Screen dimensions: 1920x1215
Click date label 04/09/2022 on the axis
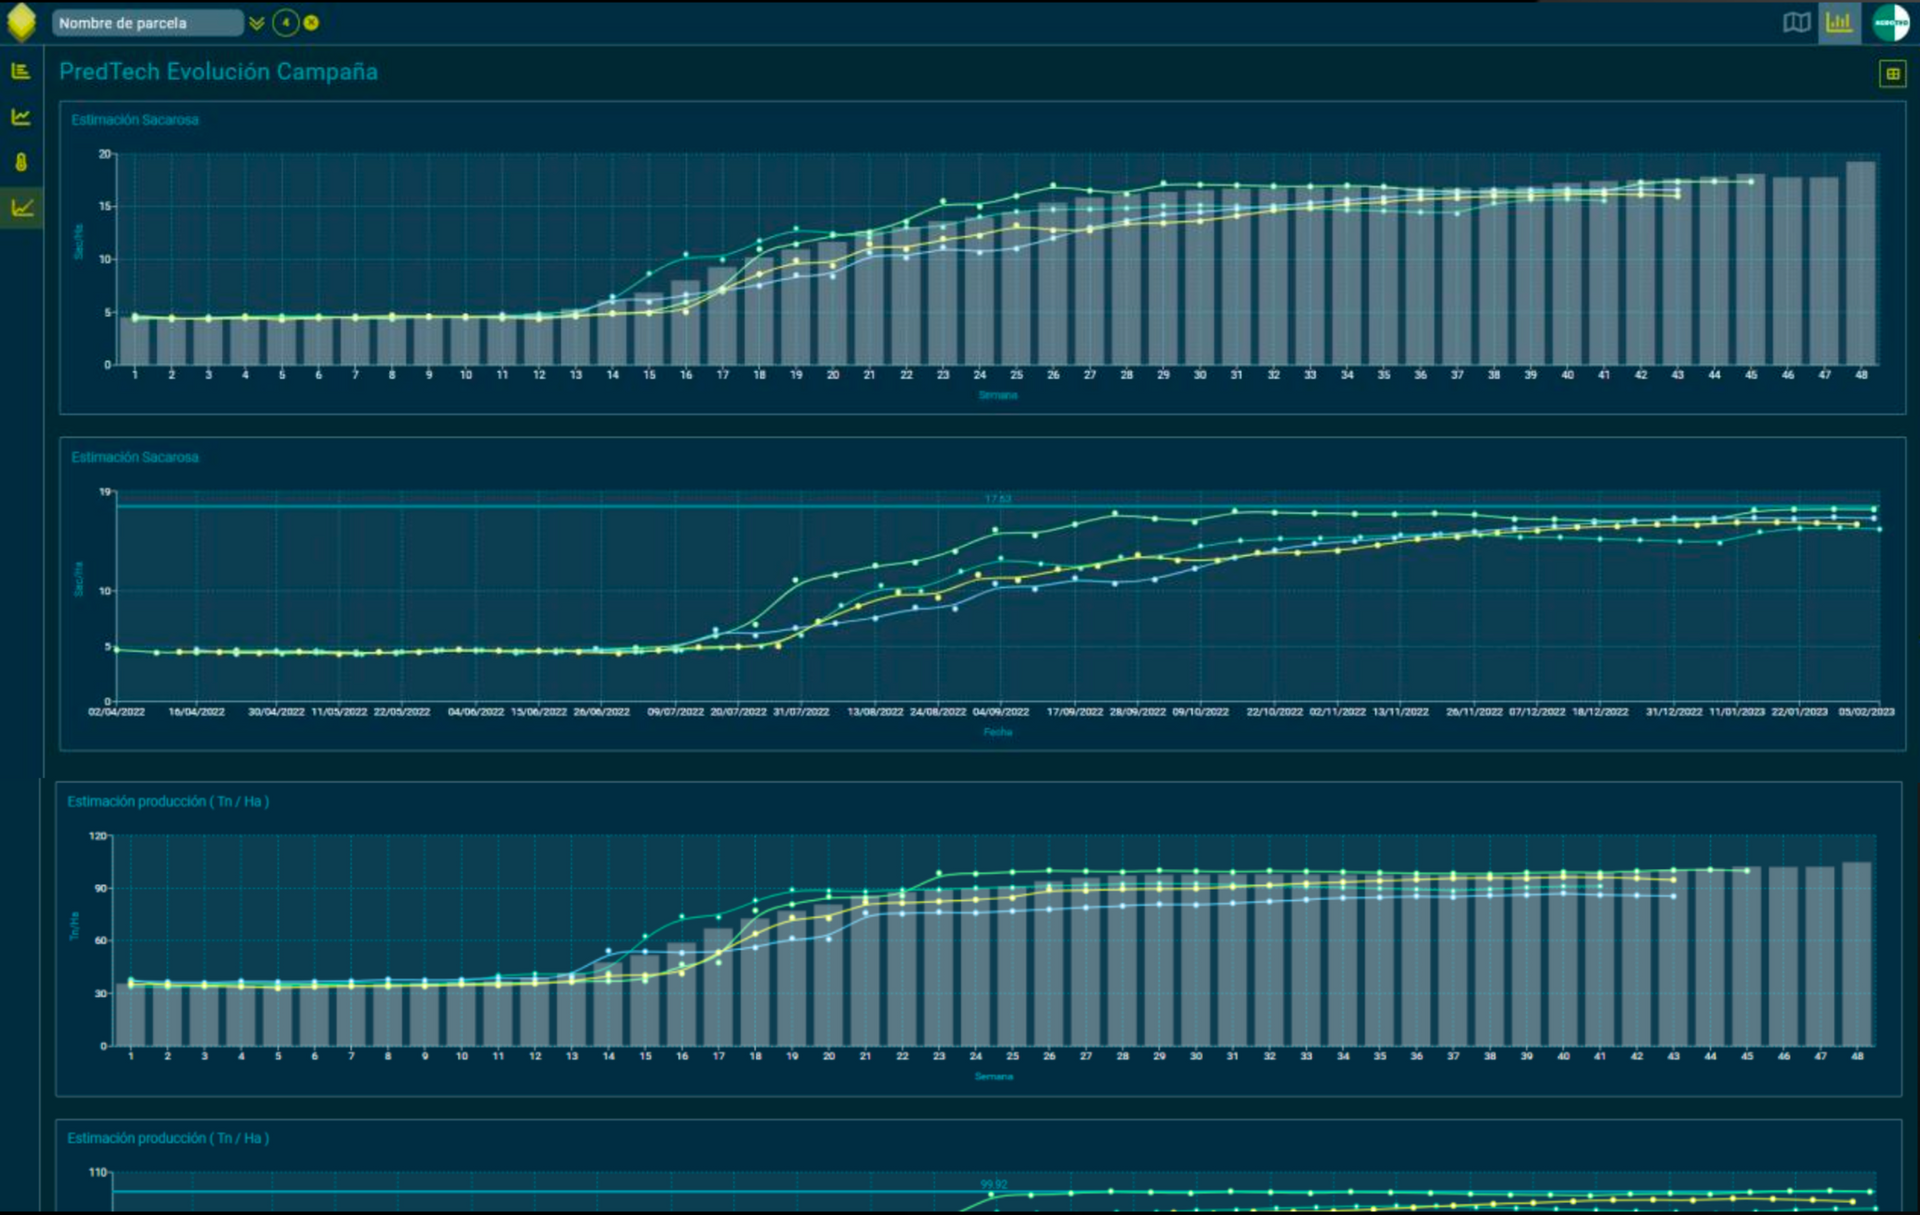pyautogui.click(x=1001, y=712)
